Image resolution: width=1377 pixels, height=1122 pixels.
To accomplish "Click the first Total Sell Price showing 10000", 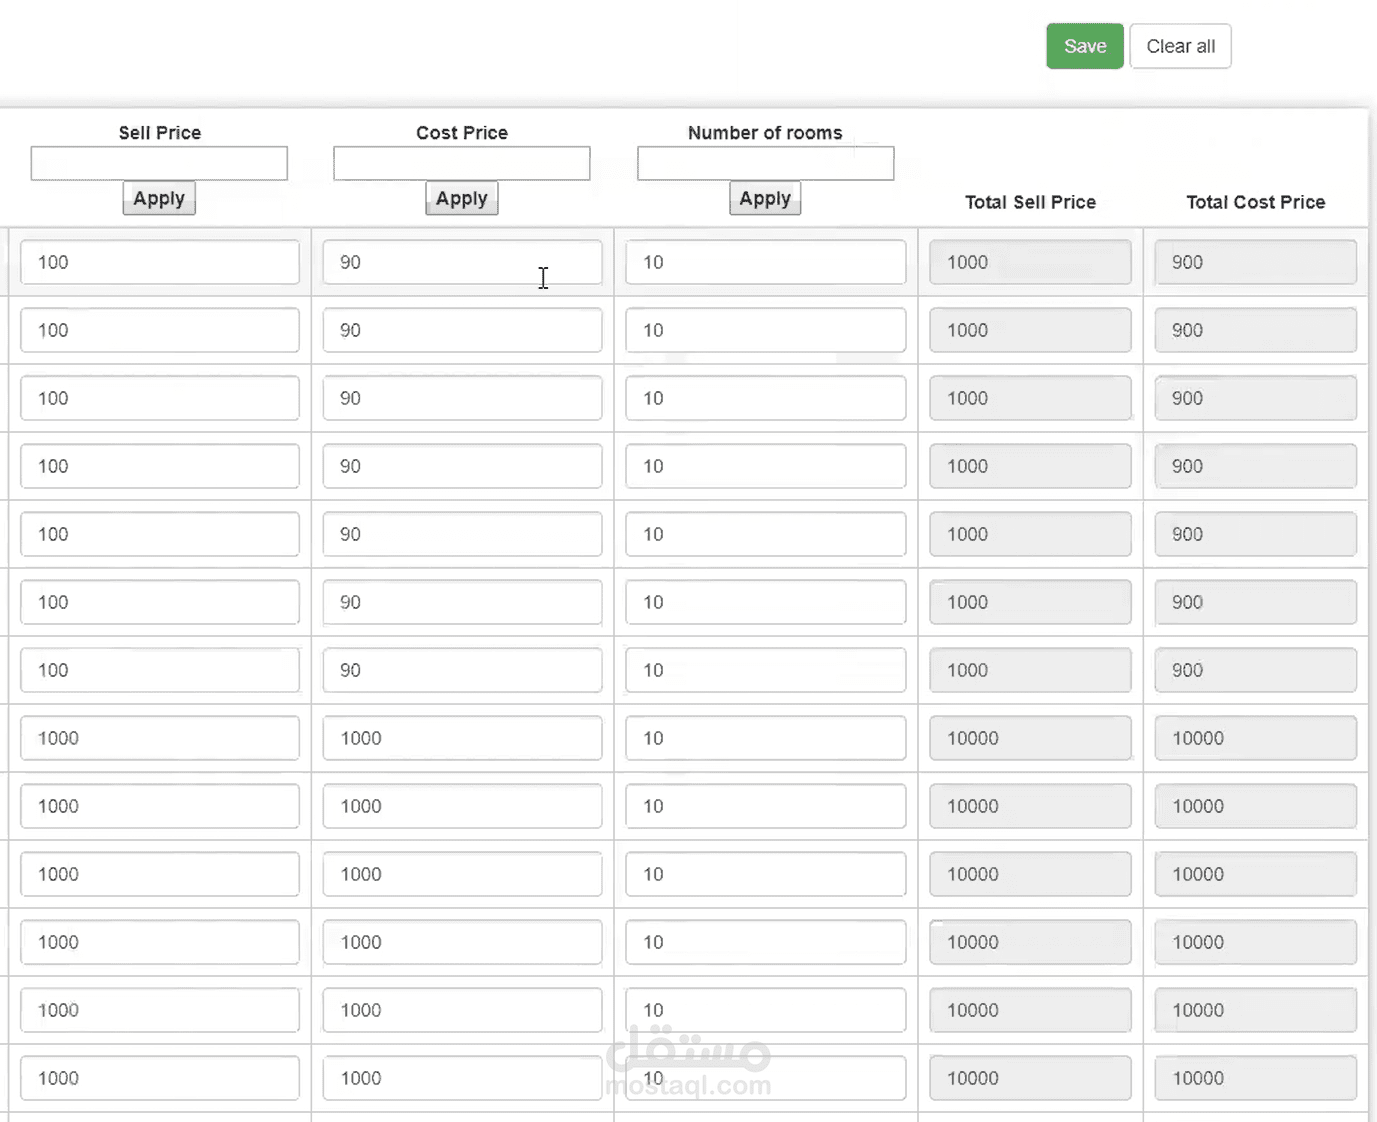I will pyautogui.click(x=1030, y=738).
